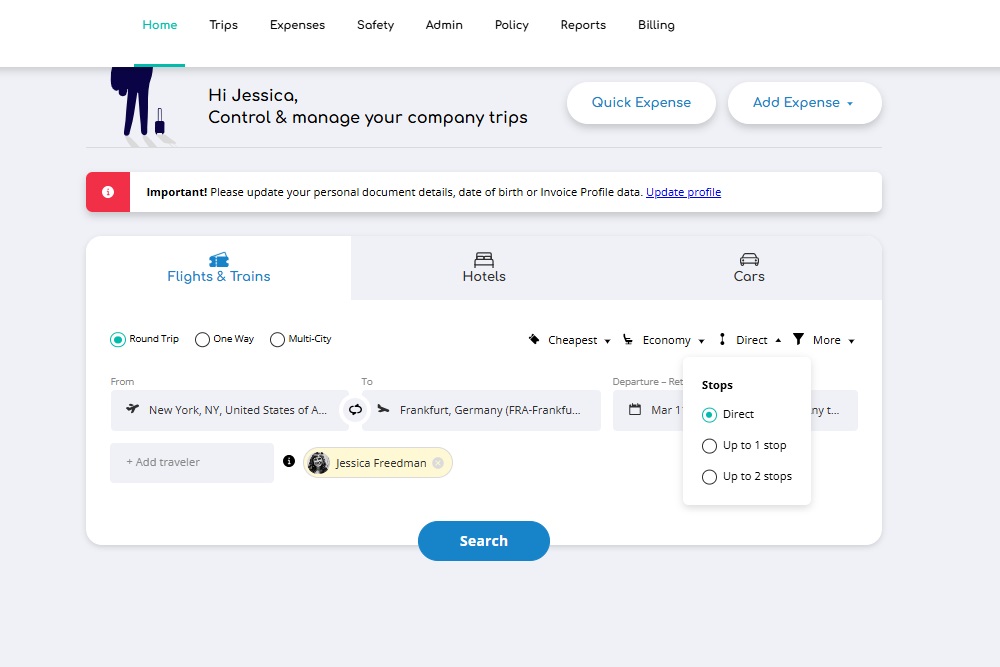Screen dimensions: 1000x667
Task: Select the Round Trip option
Action: (117, 339)
